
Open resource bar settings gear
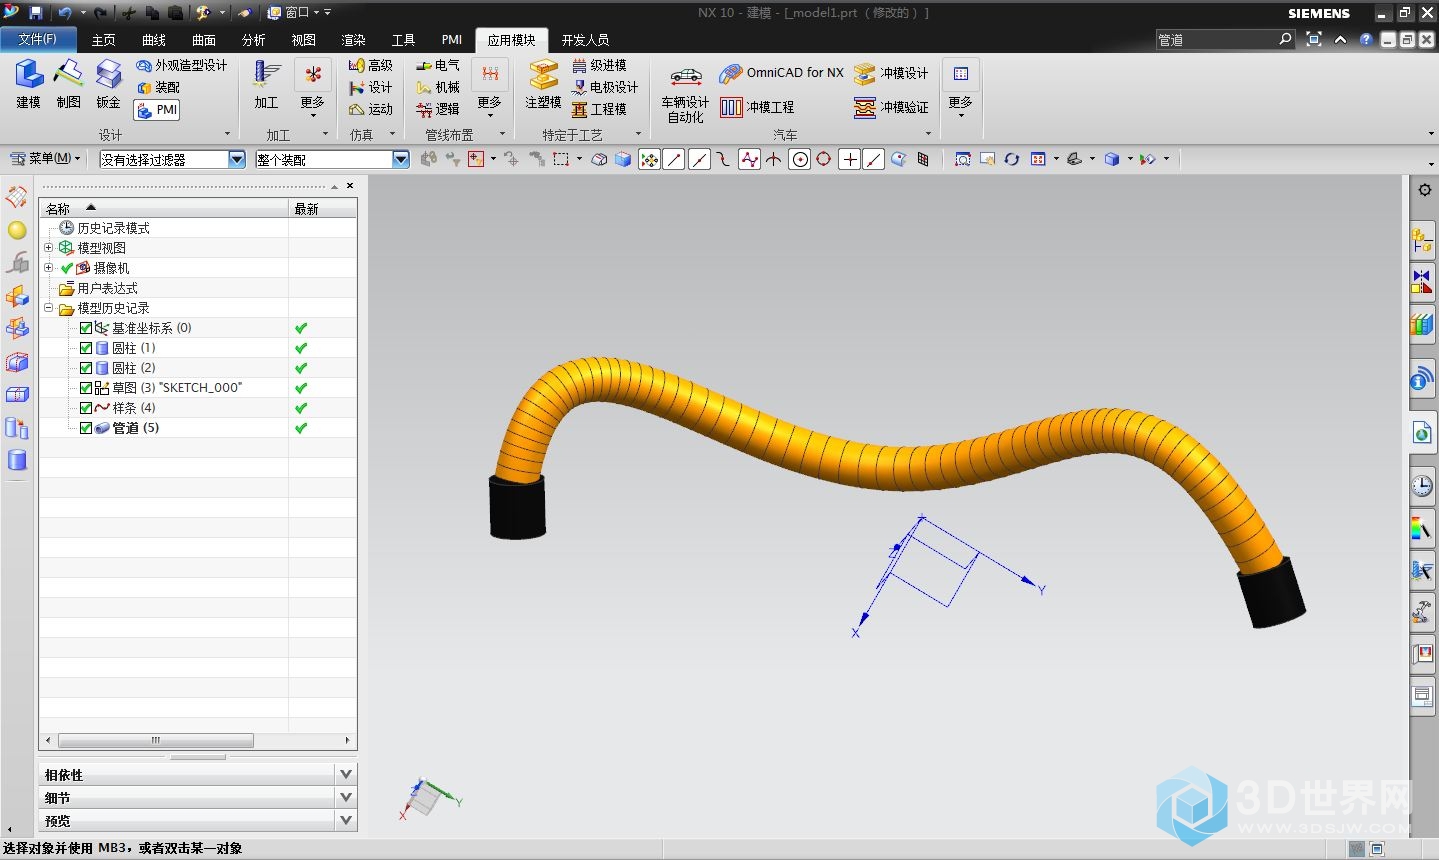pos(1424,190)
